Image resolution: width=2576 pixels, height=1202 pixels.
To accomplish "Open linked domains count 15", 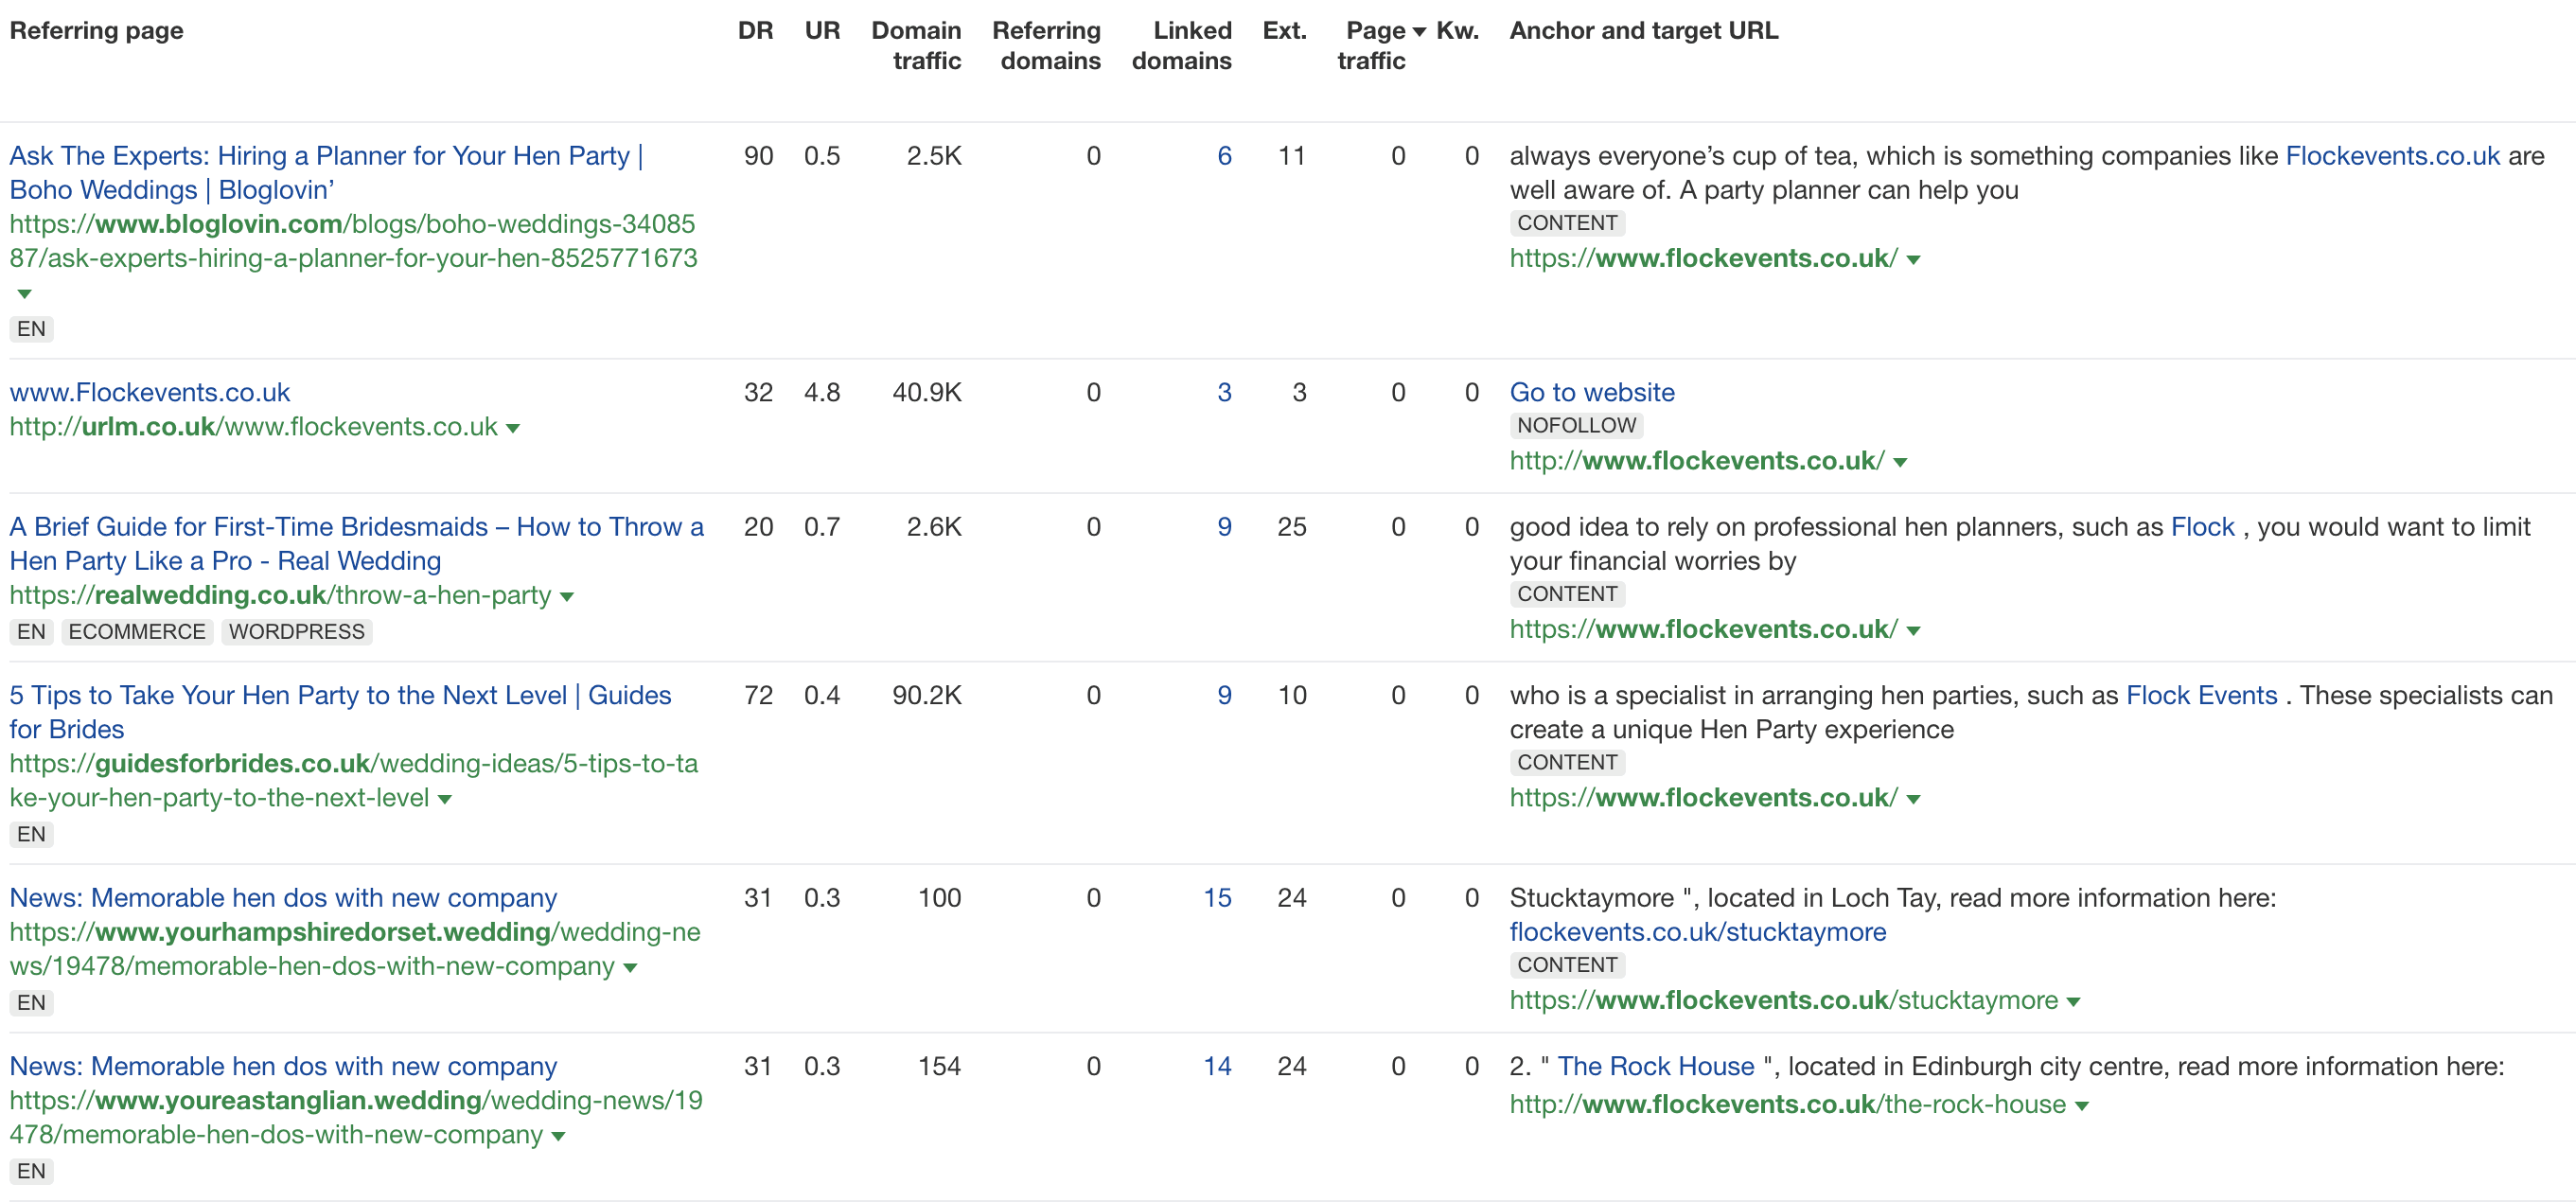I will (1217, 898).
